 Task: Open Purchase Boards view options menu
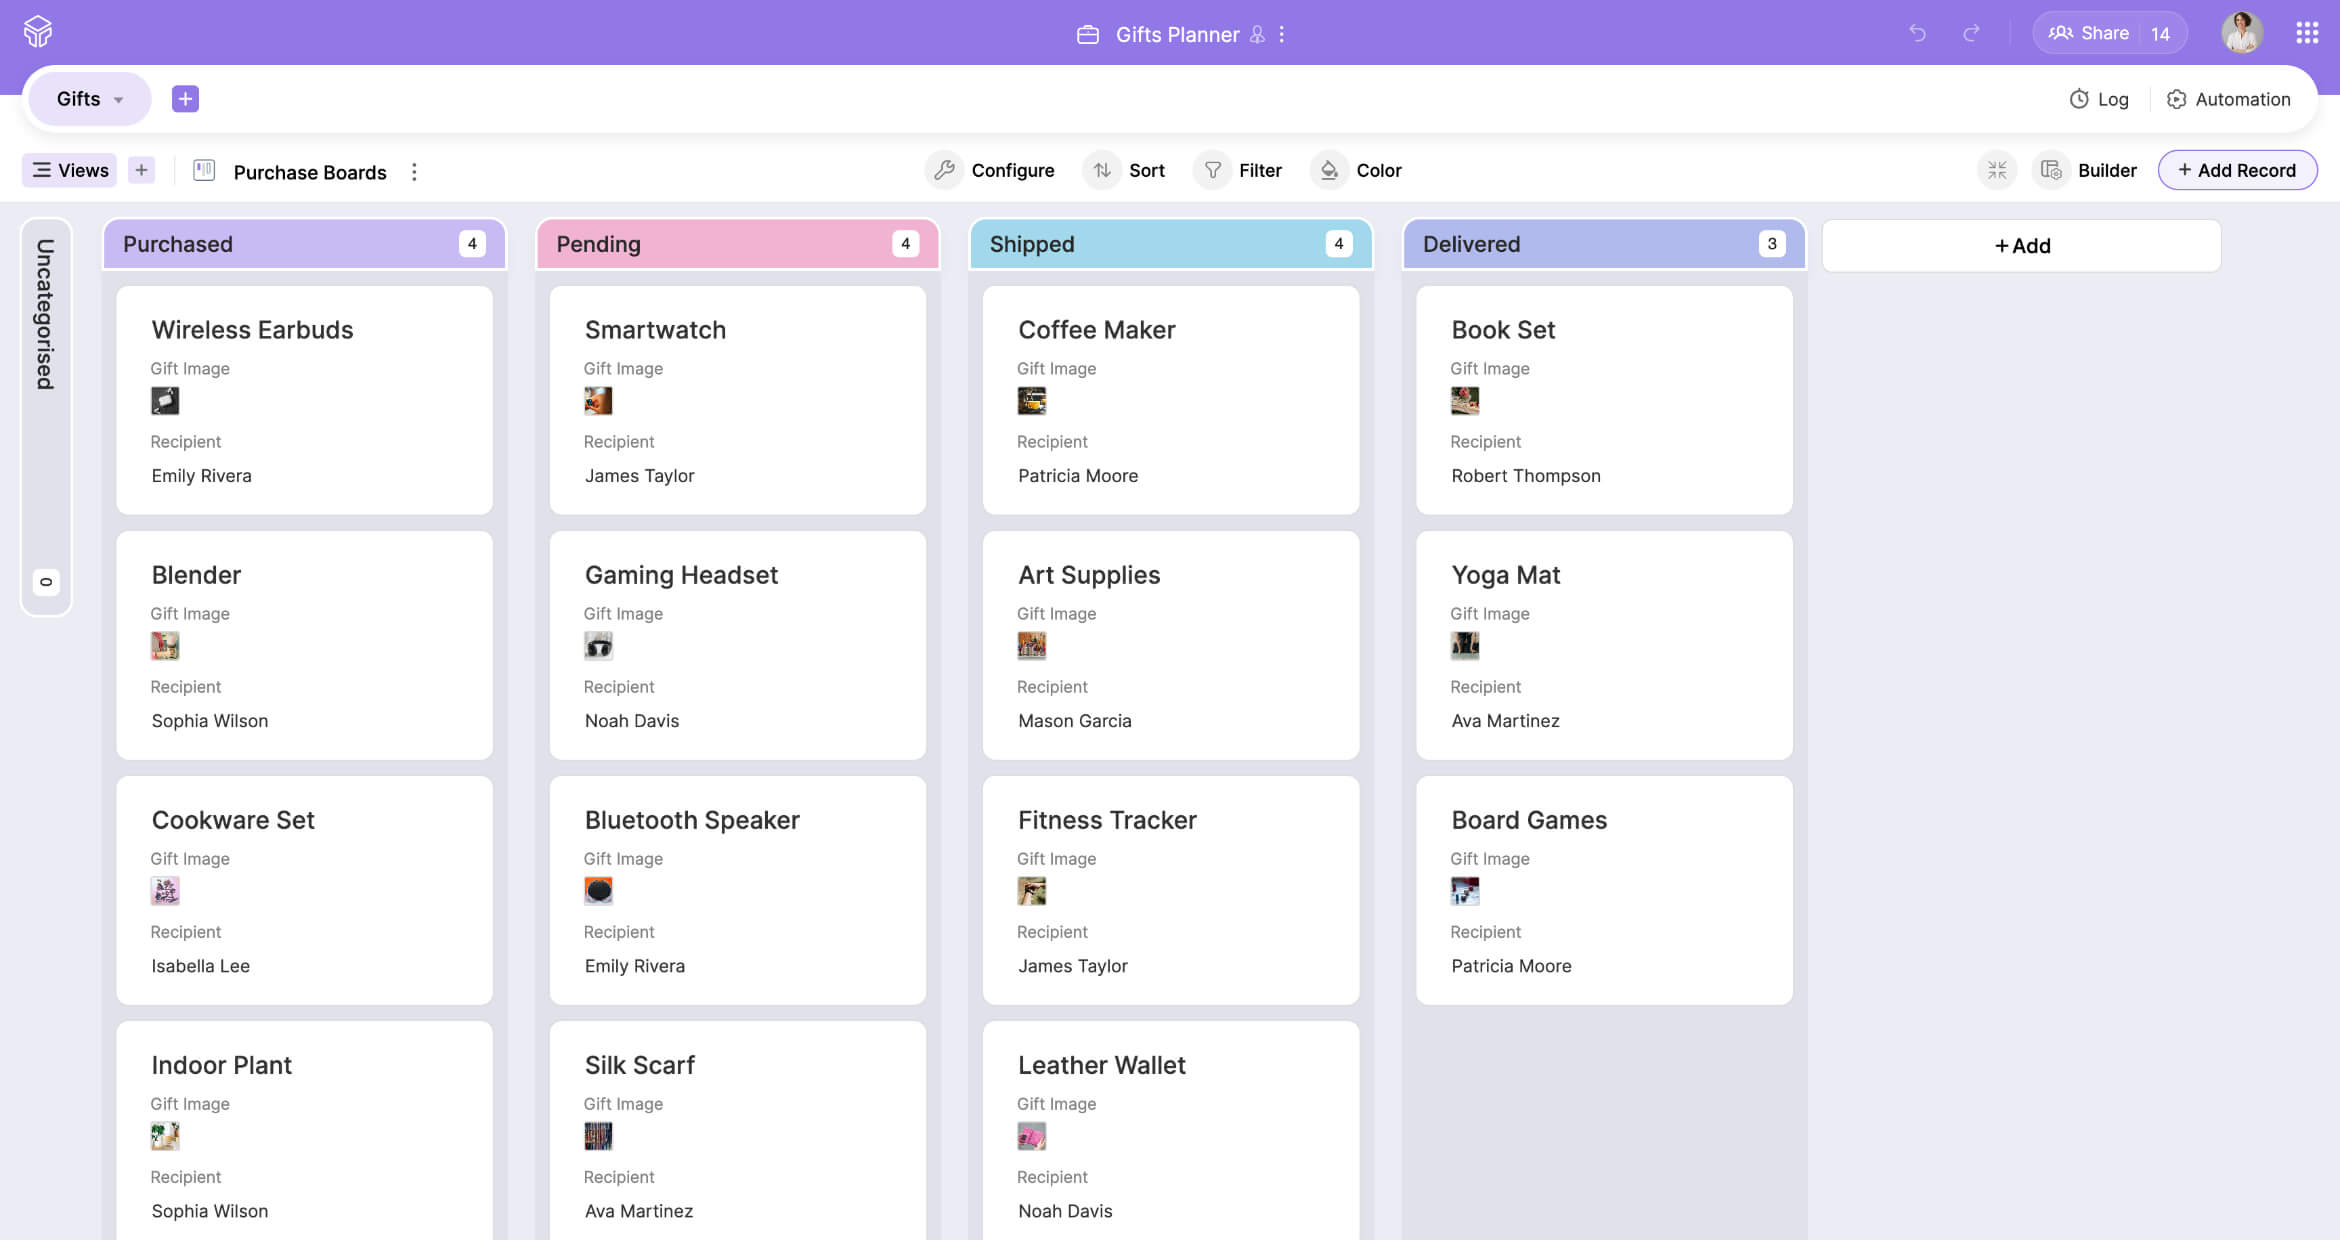414,172
